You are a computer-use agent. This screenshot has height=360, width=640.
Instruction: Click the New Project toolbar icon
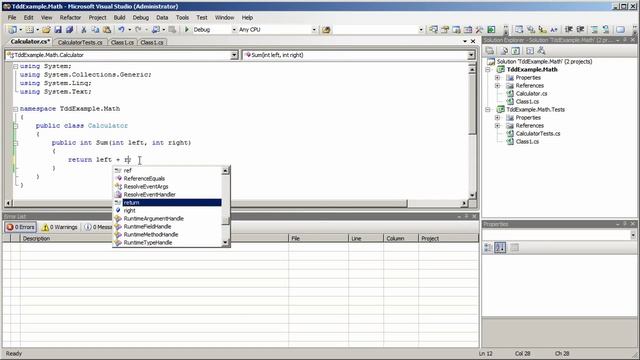coord(13,29)
